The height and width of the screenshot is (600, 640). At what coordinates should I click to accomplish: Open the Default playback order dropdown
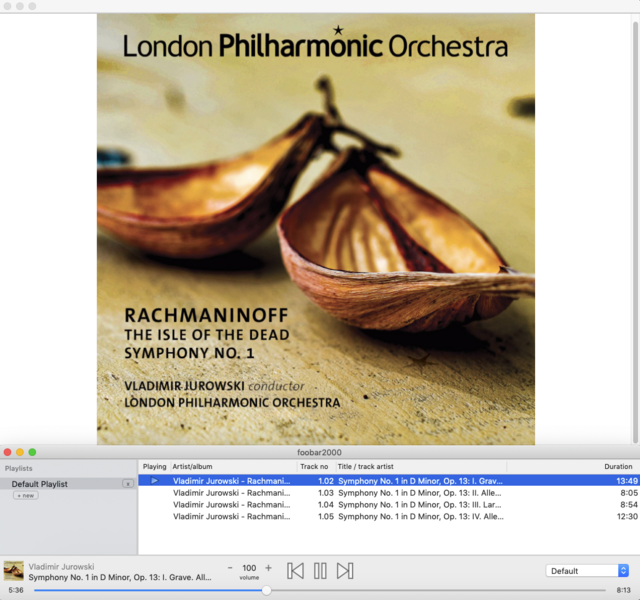click(x=587, y=571)
